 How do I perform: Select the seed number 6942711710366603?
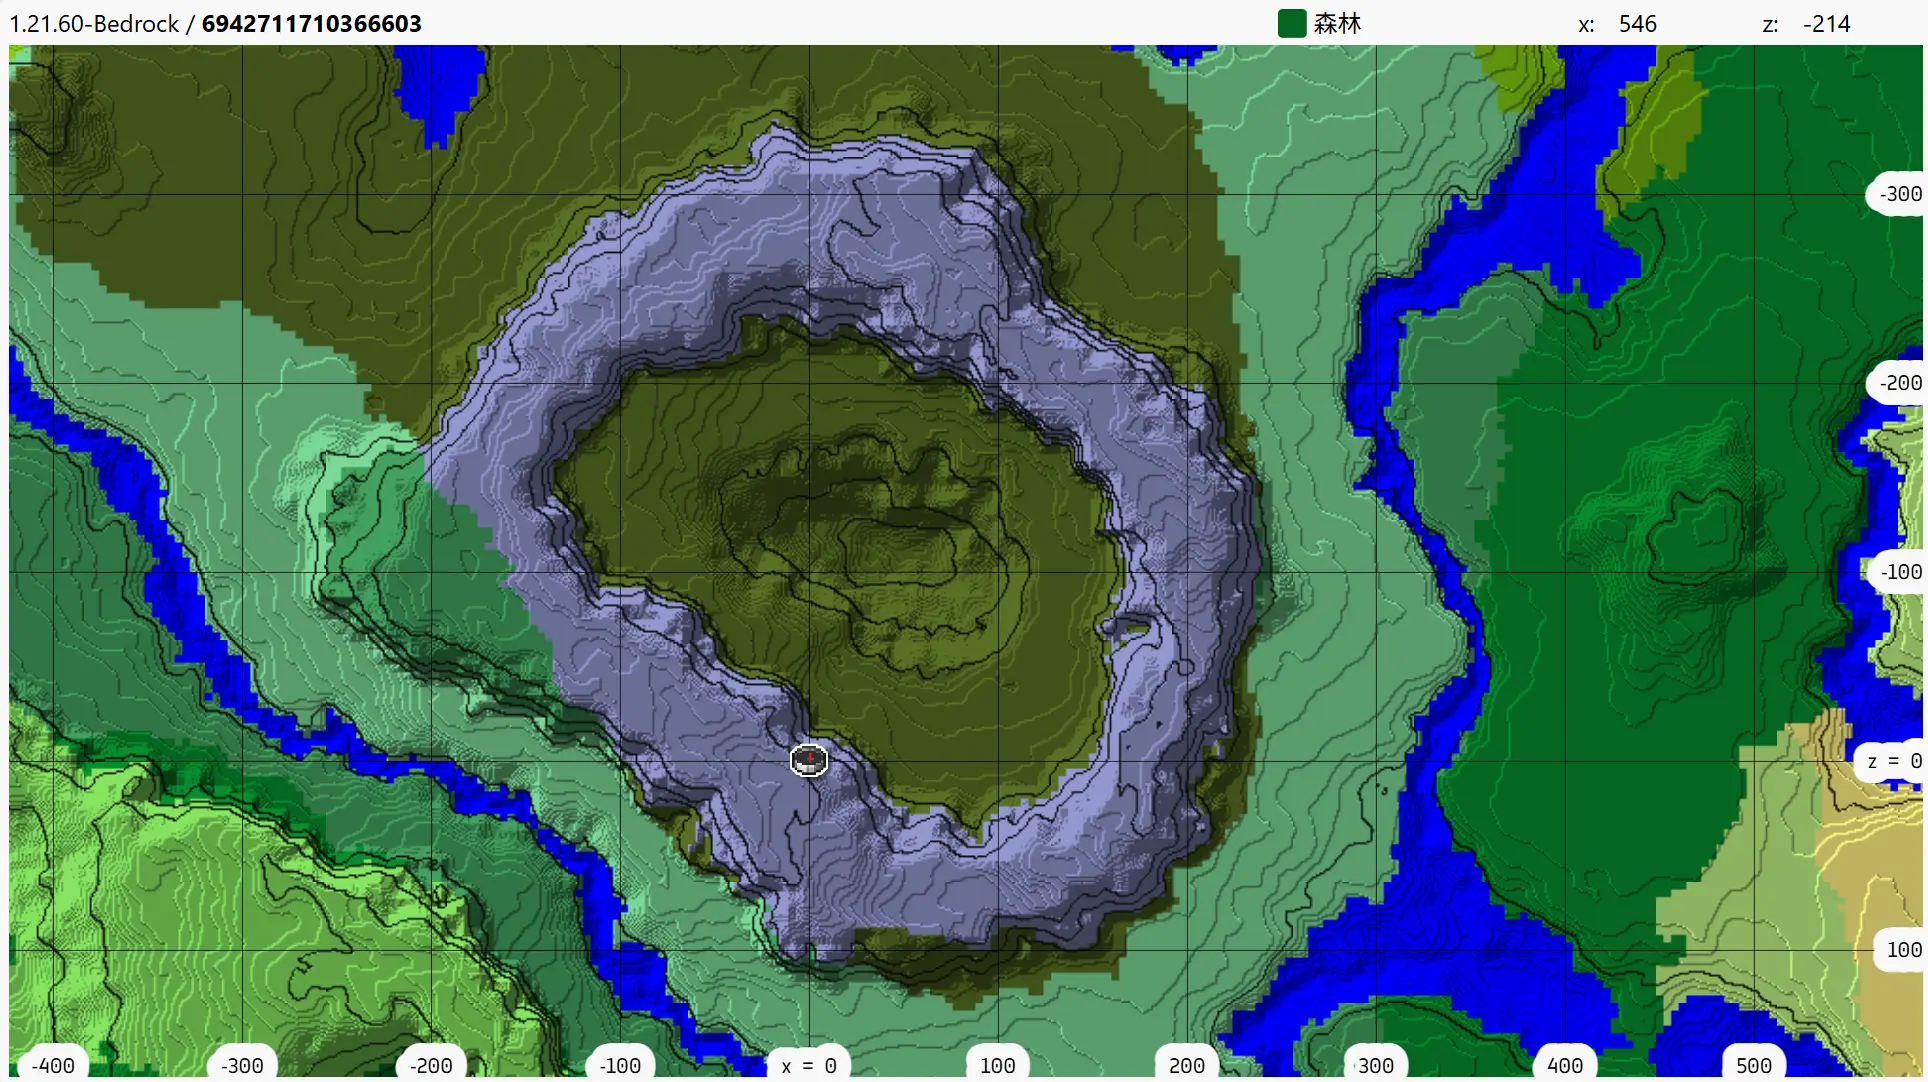tap(312, 24)
